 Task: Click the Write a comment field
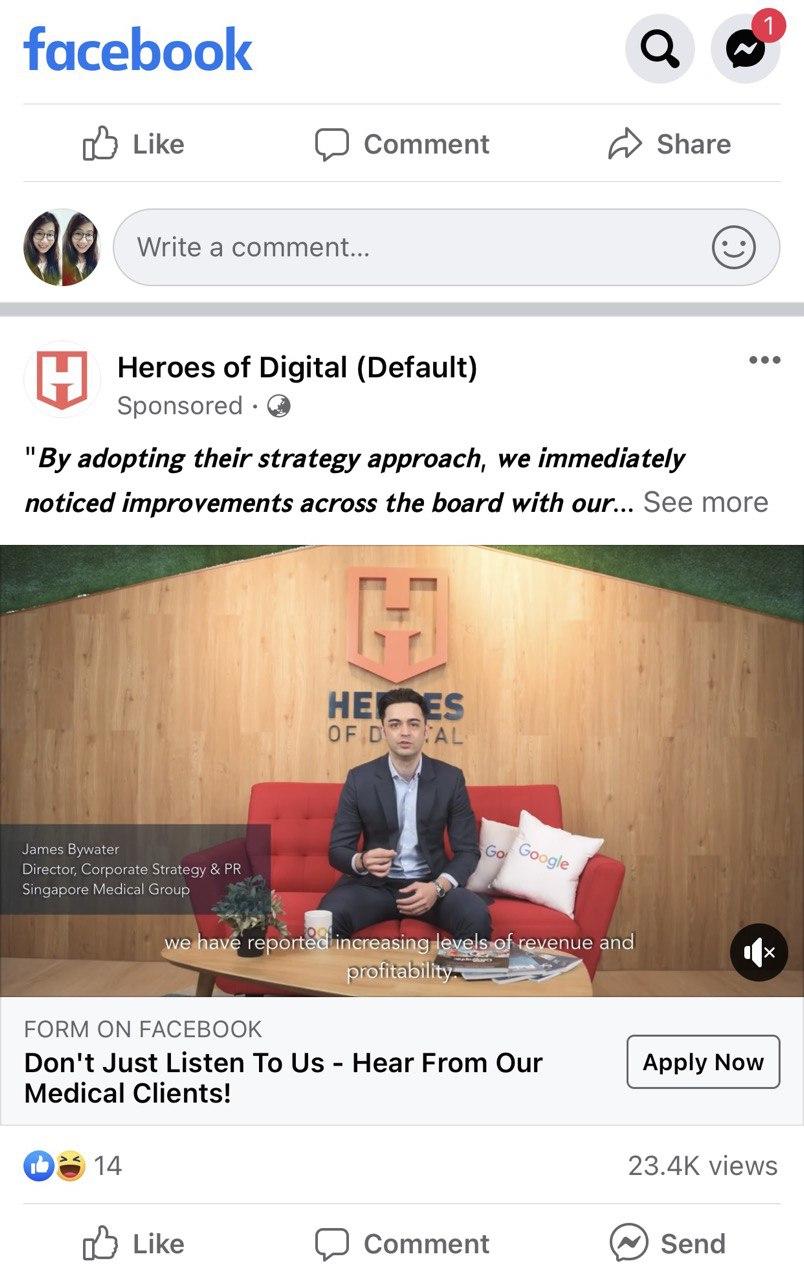(446, 247)
